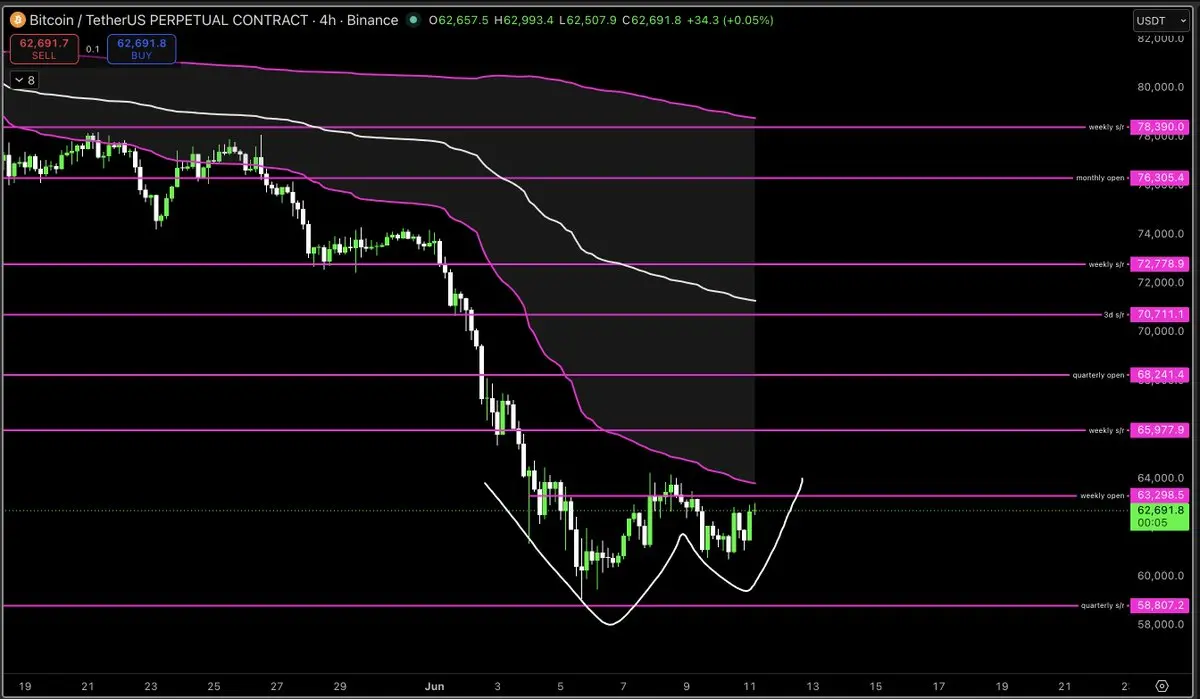Click the 27 date on the time axis
Viewport: 1200px width, 699px height.
[x=276, y=686]
